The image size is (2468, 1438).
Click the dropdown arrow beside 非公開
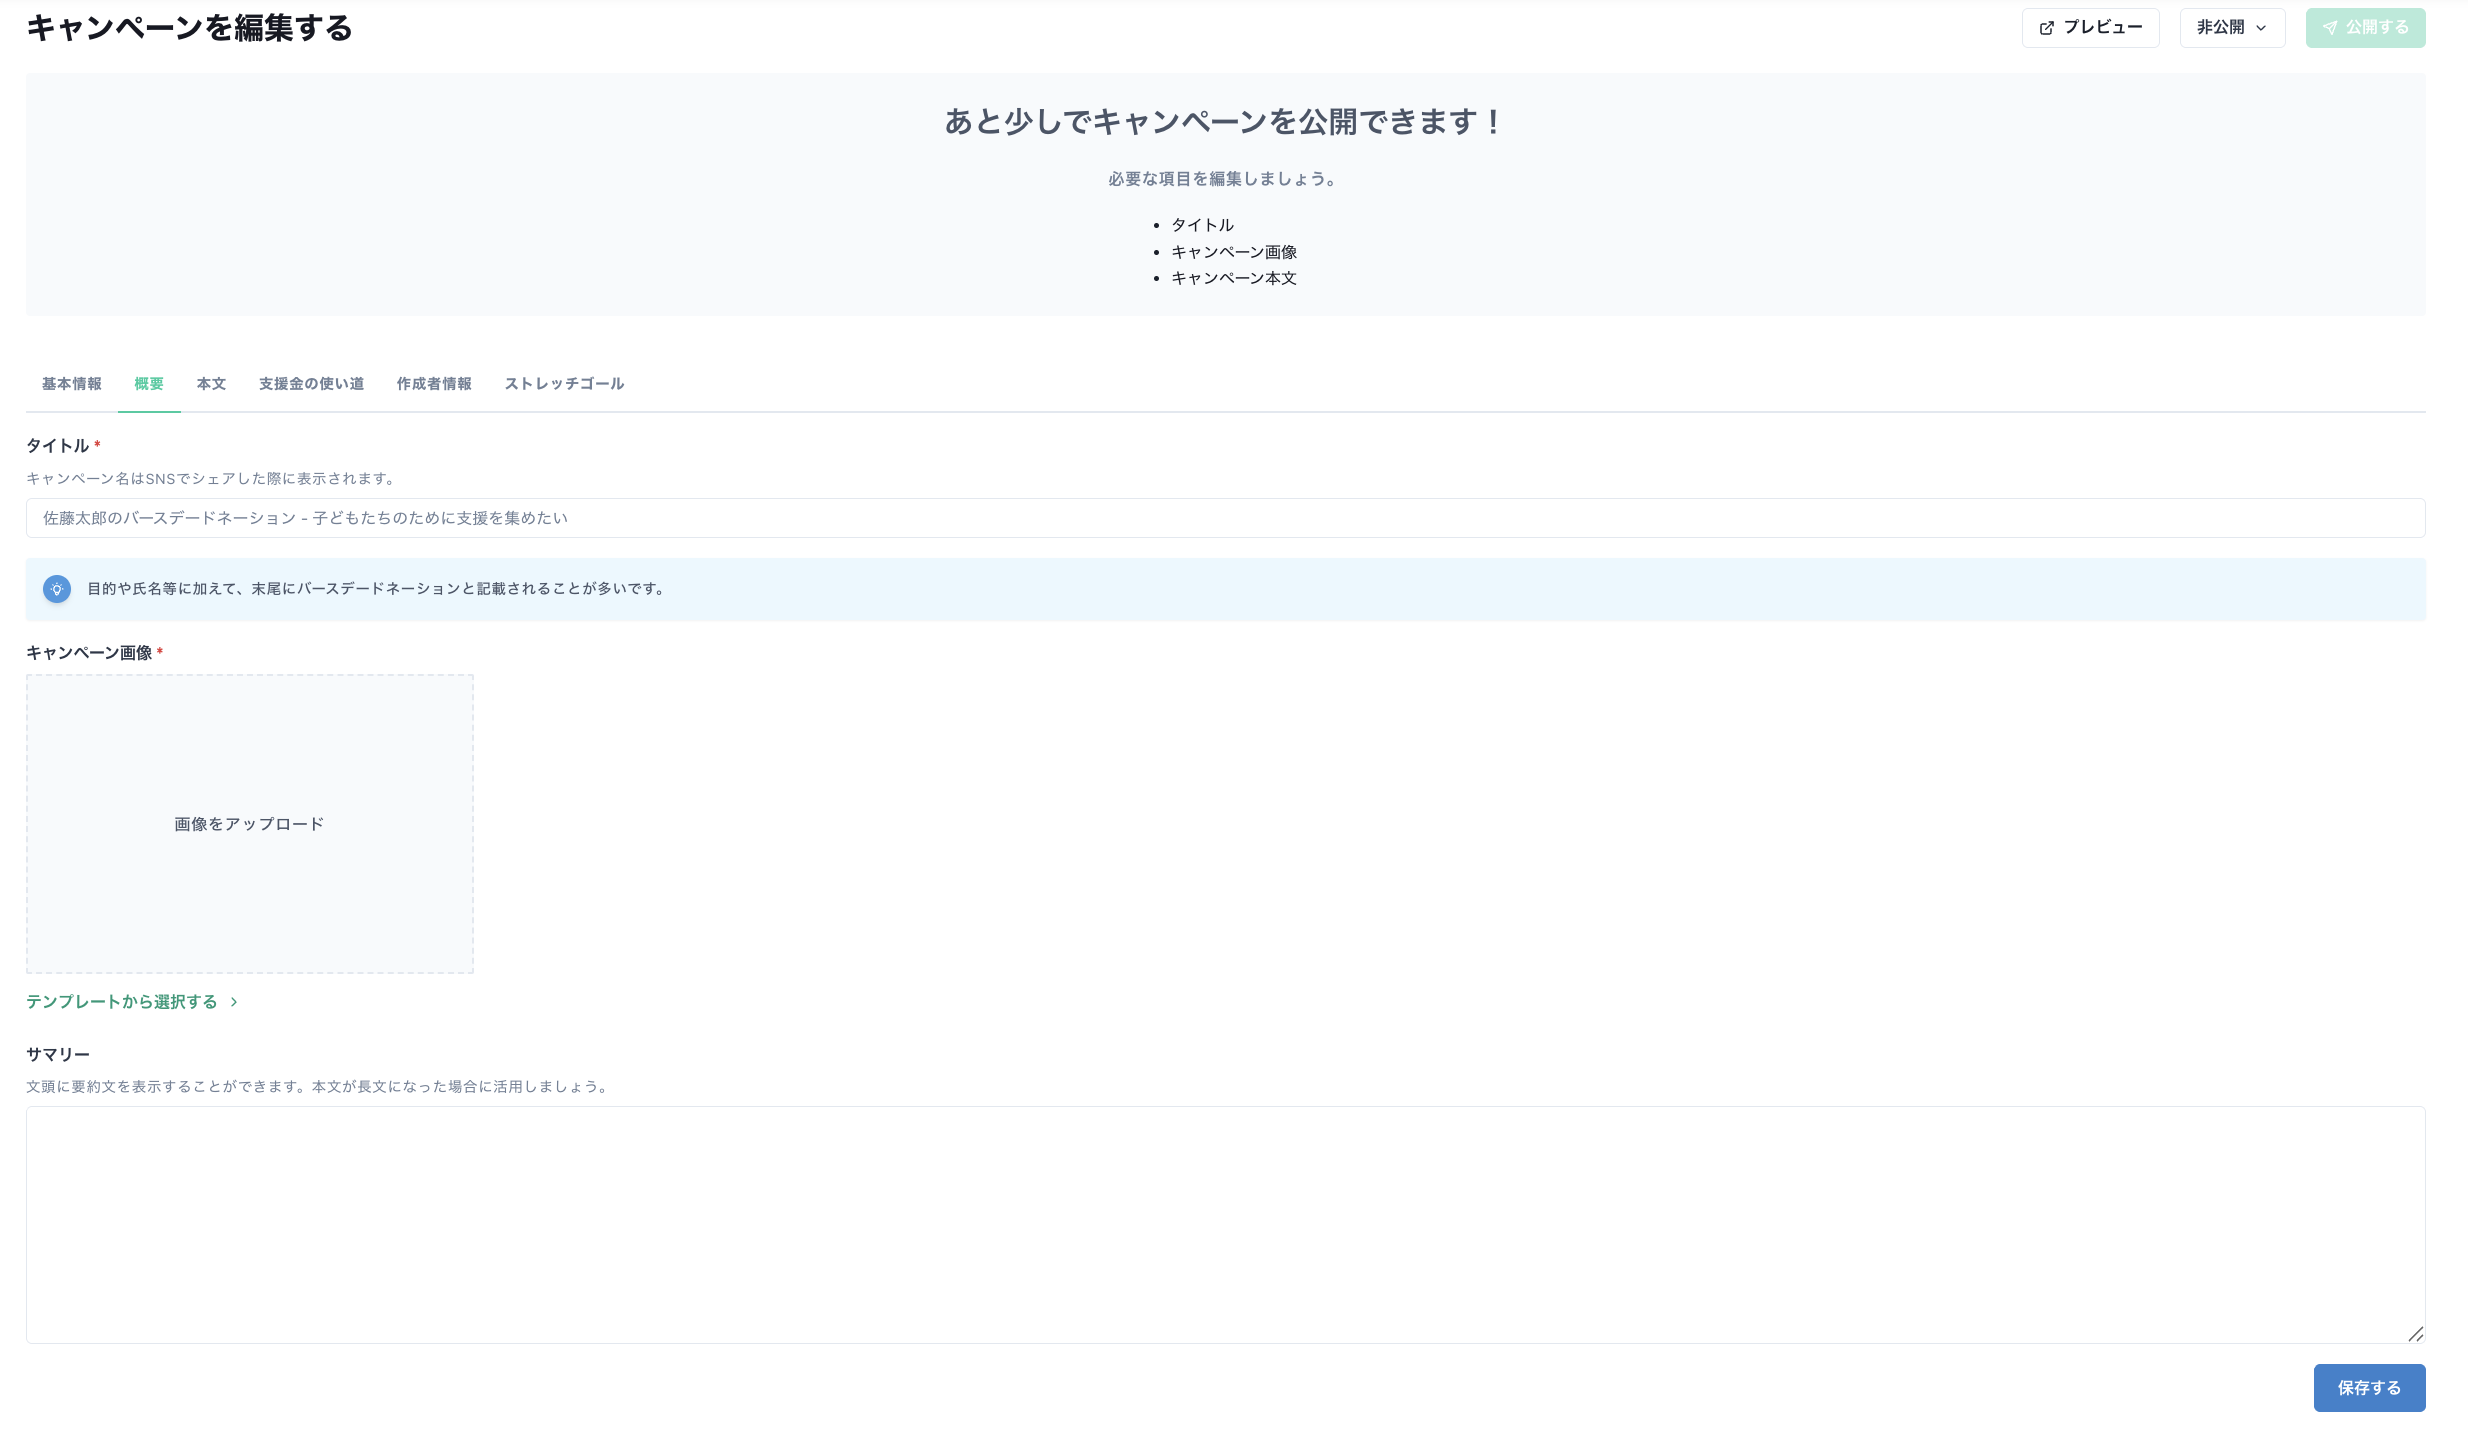(x=2261, y=27)
